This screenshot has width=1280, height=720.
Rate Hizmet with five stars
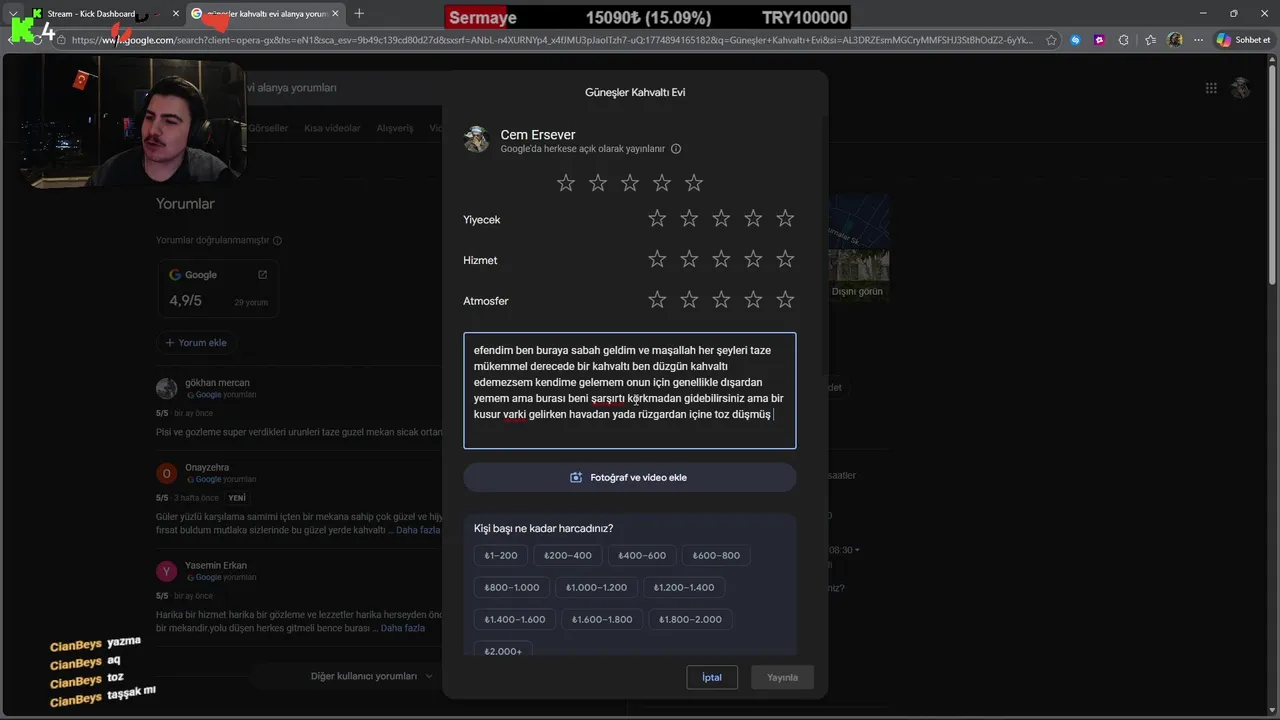[785, 259]
